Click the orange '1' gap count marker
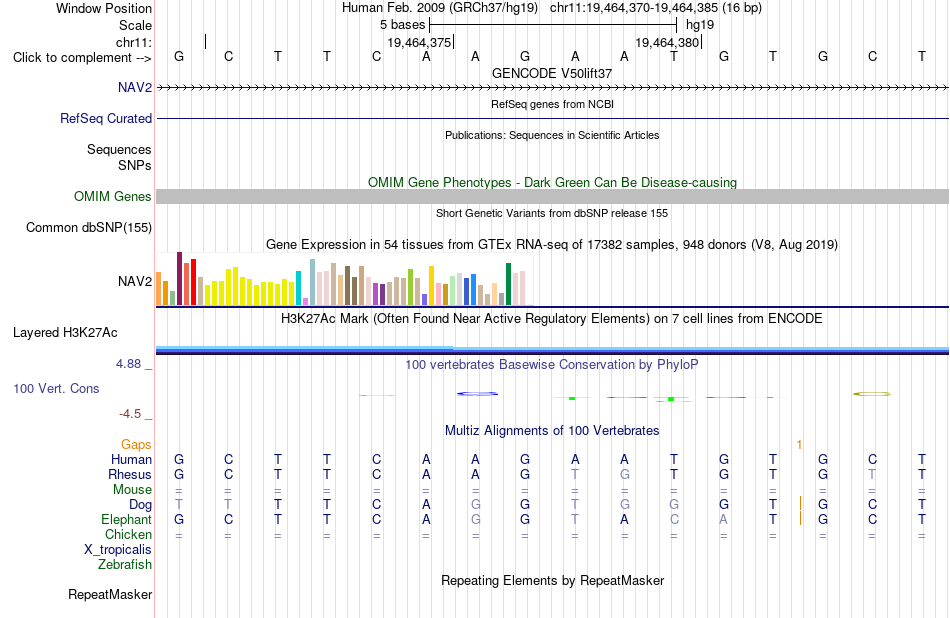 click(799, 445)
